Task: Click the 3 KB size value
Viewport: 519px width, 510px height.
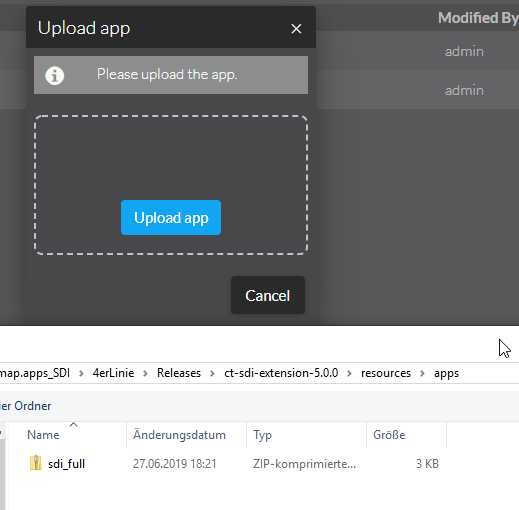Action: pyautogui.click(x=427, y=464)
